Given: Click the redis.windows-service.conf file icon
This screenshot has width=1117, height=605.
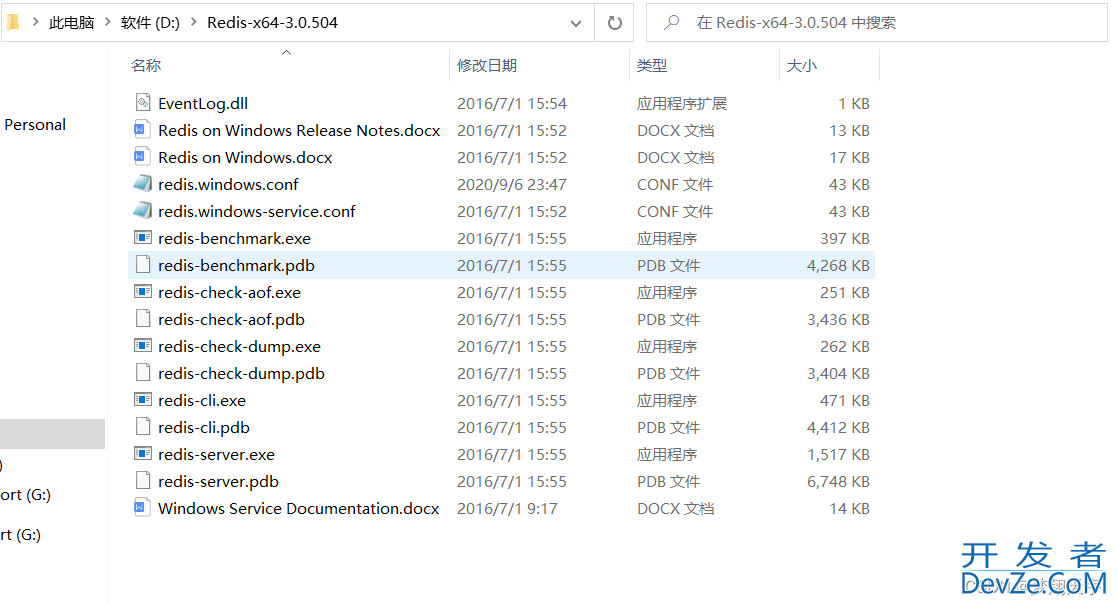Looking at the screenshot, I should pos(142,211).
